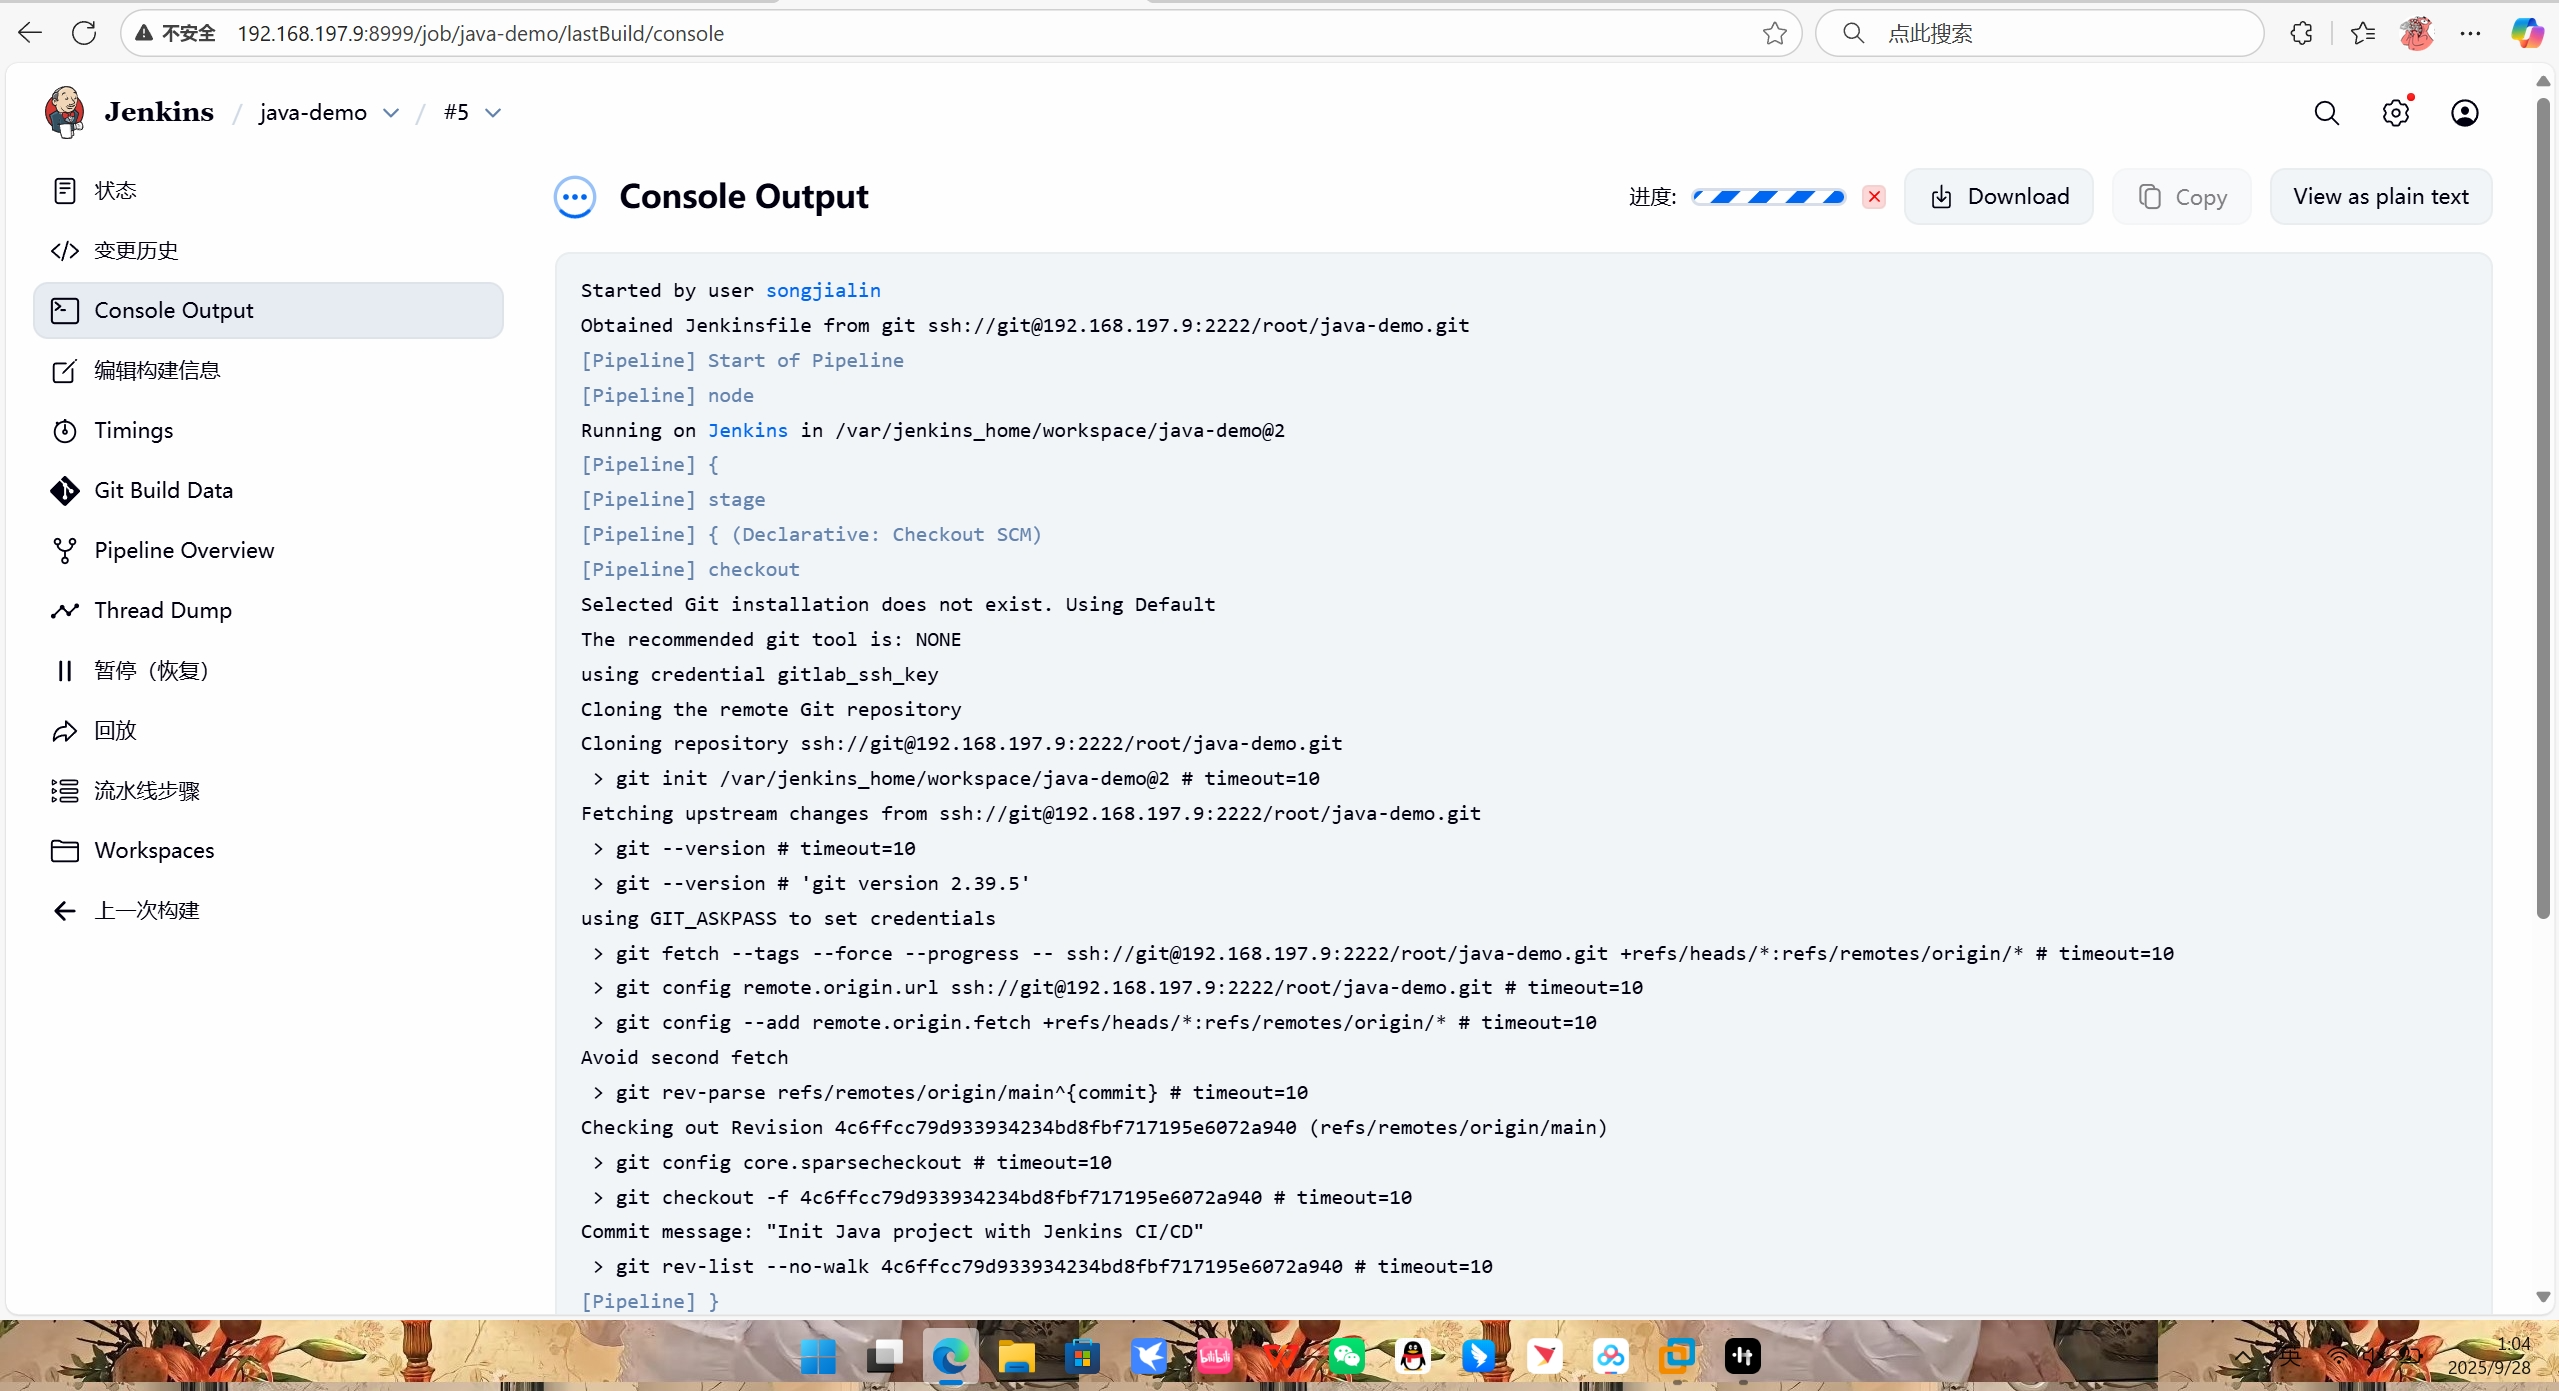Click the pause bars icon in sidebar

click(x=65, y=671)
